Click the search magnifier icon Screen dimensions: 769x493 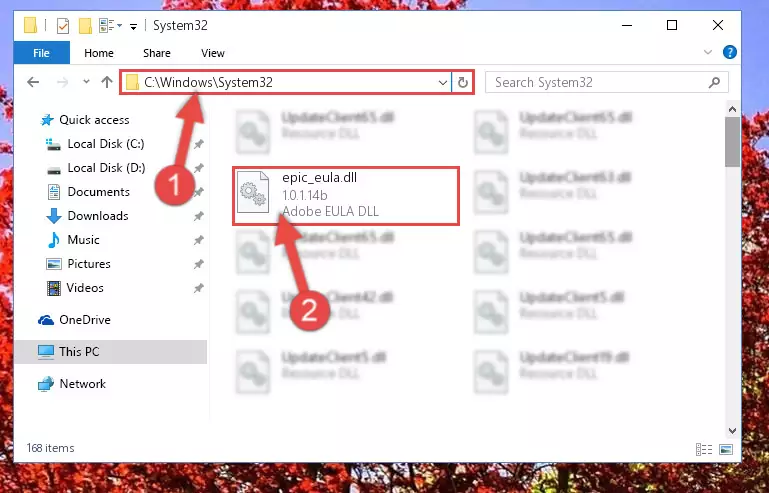714,82
